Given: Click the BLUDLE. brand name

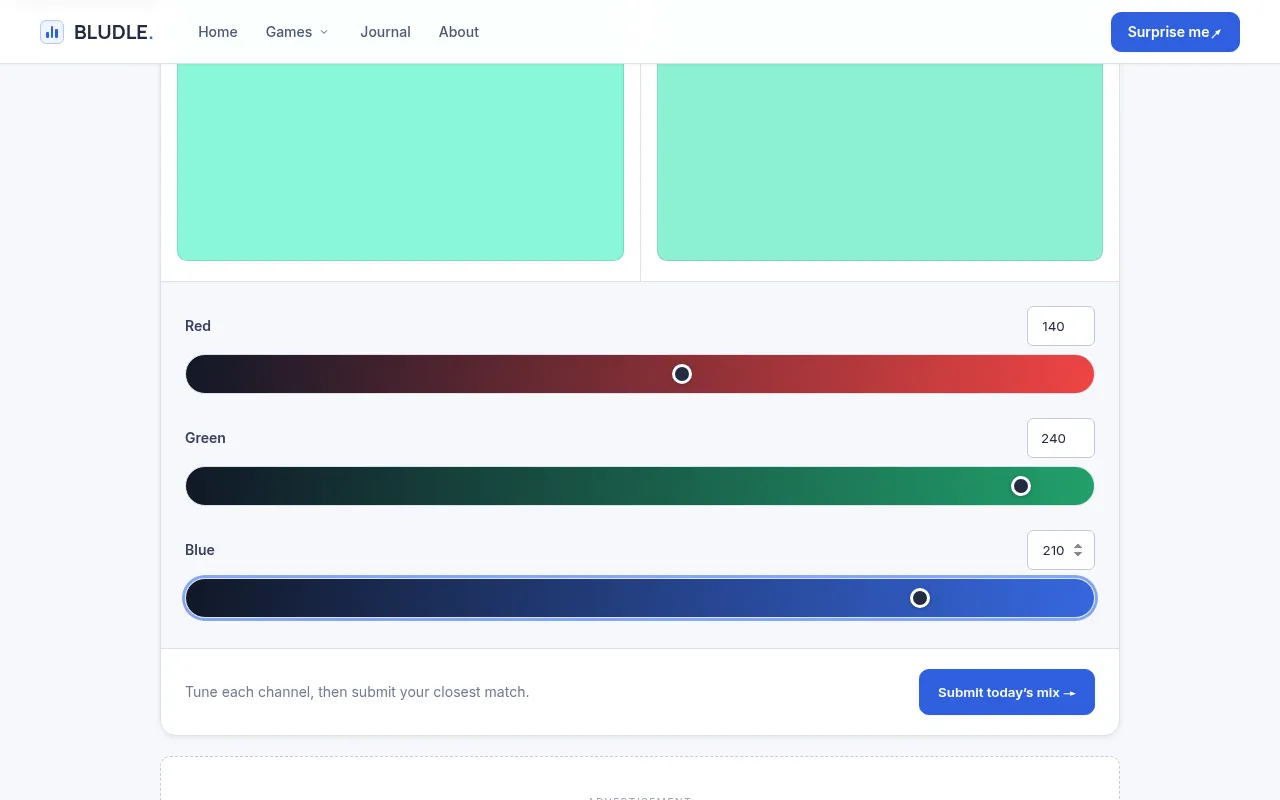Looking at the screenshot, I should (114, 32).
